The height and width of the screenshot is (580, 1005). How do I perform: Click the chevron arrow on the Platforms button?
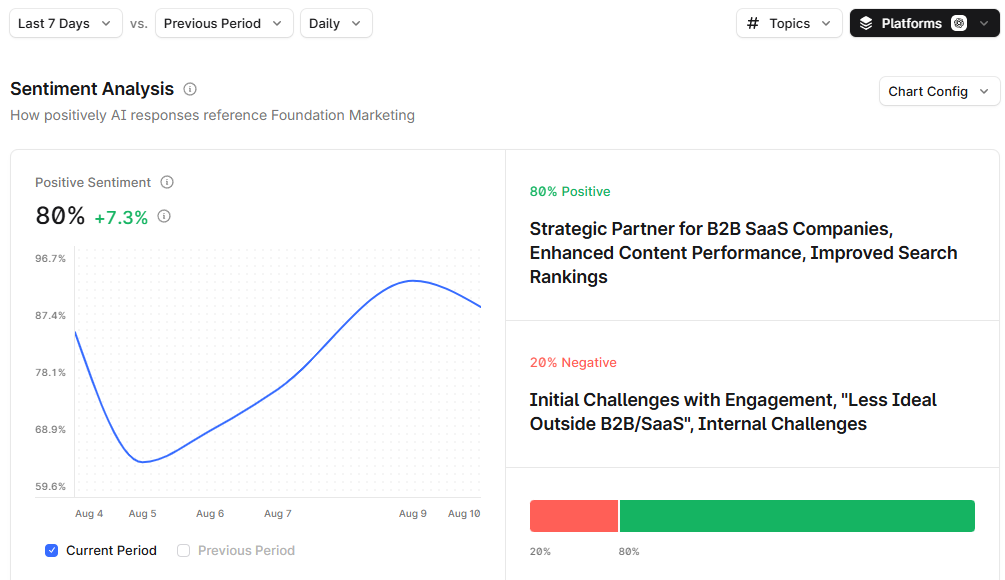point(984,23)
